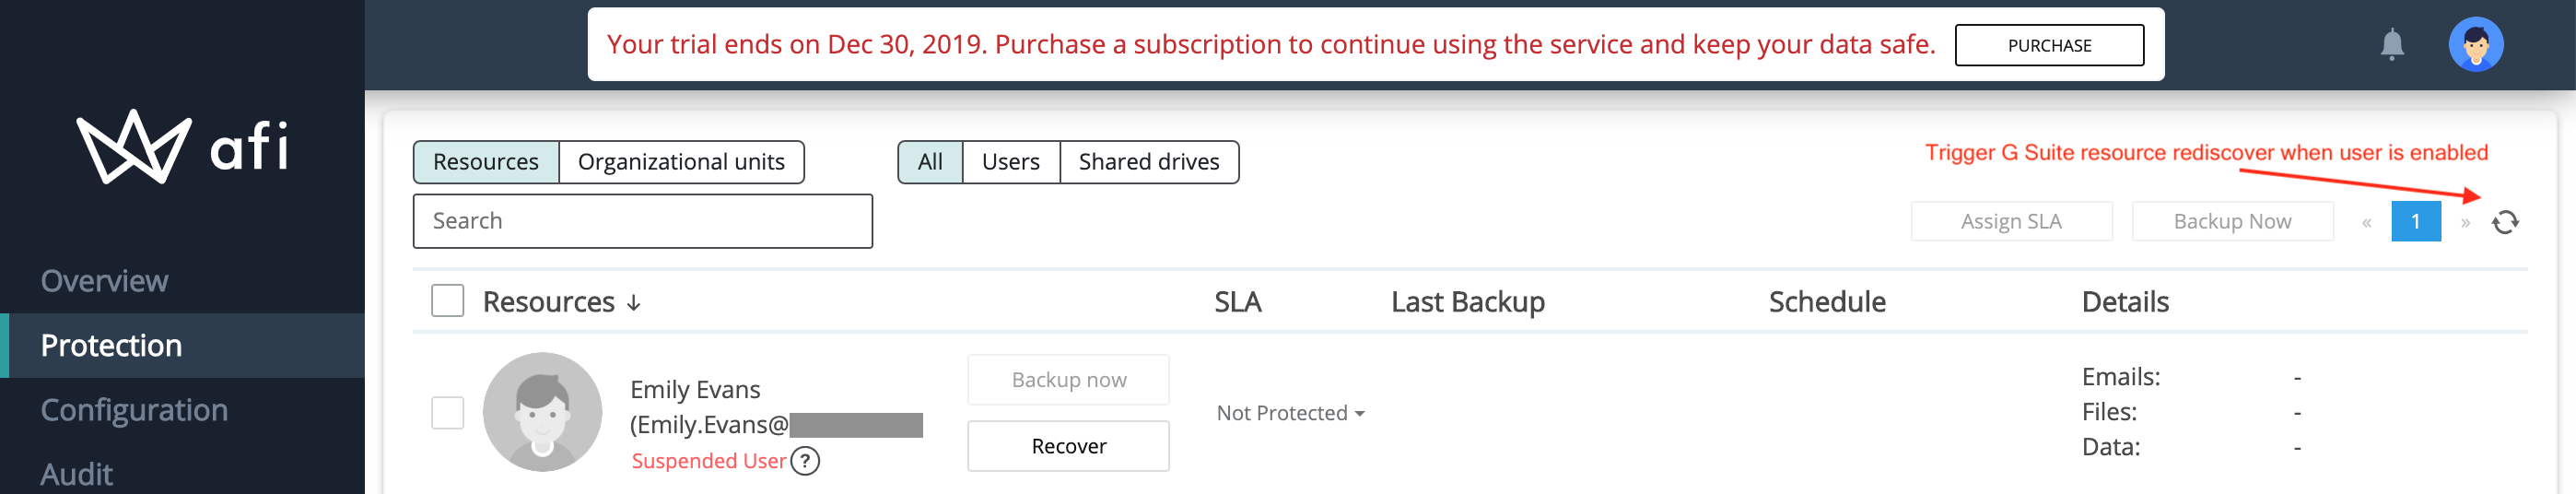The width and height of the screenshot is (2576, 494).
Task: Open Overview in the sidebar
Action: 104,281
